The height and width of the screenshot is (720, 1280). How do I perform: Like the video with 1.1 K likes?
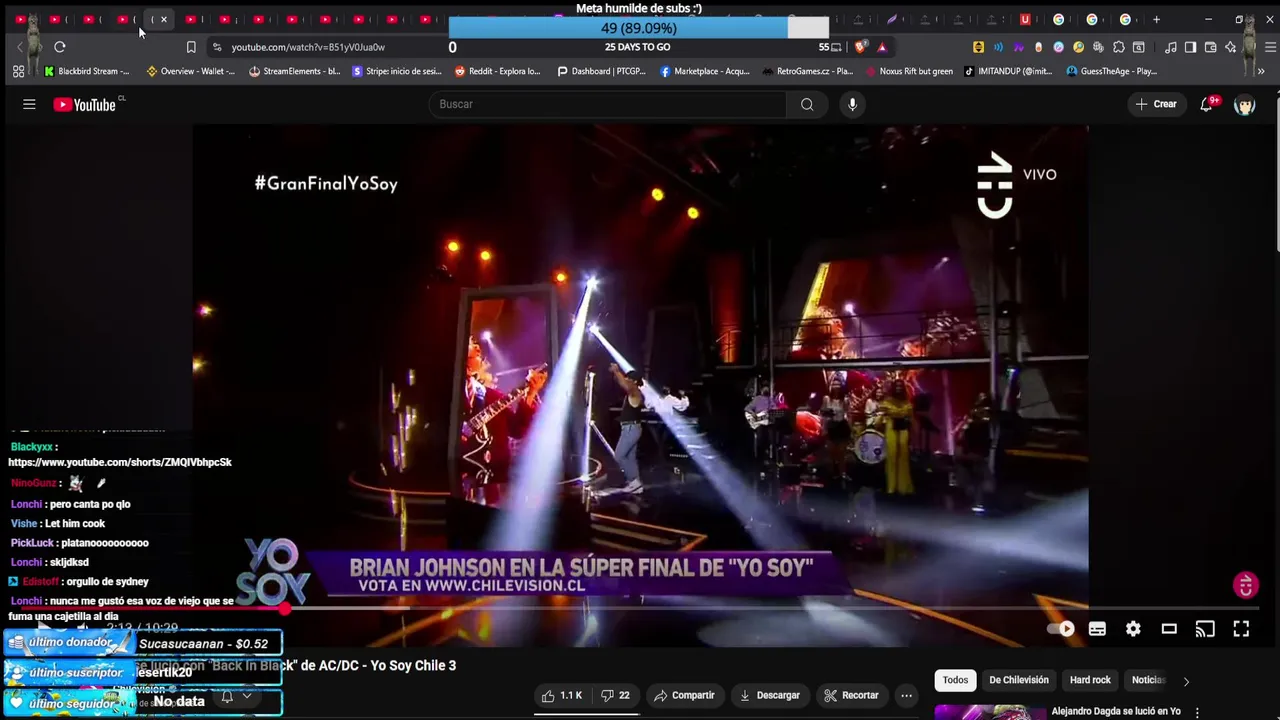(x=561, y=695)
